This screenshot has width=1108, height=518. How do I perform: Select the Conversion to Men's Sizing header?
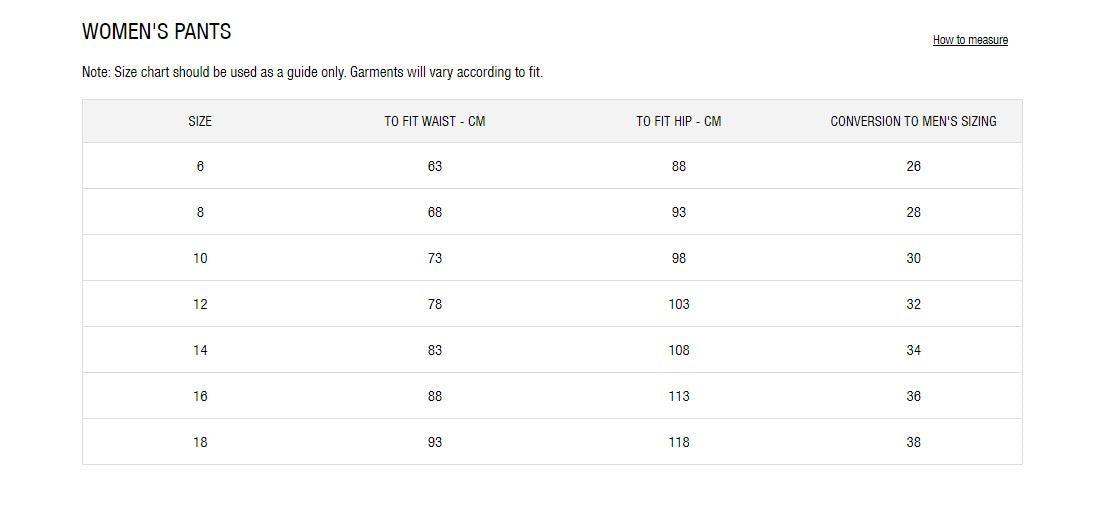[913, 121]
